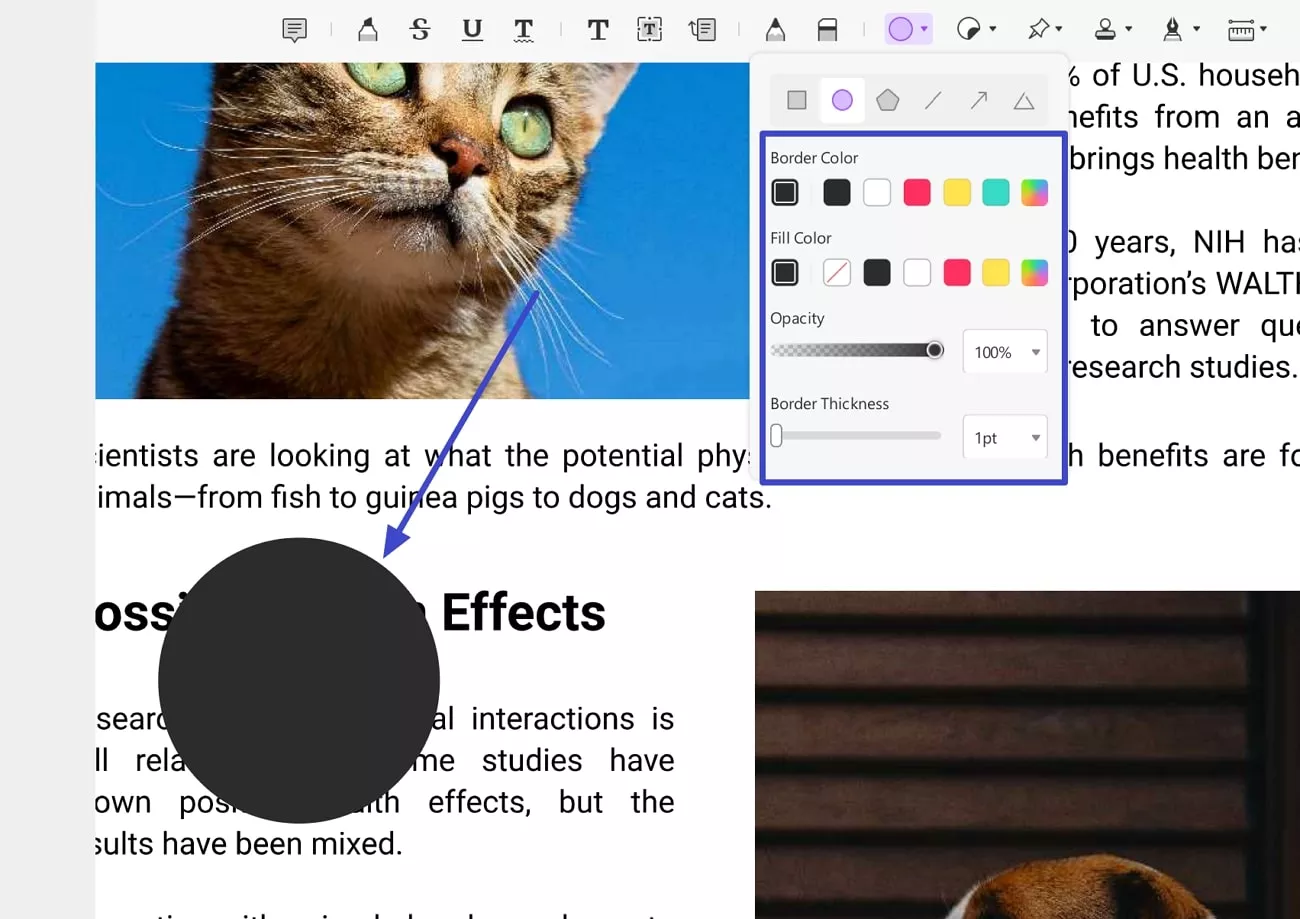Set border color to white
This screenshot has width=1300, height=919.
(x=877, y=192)
